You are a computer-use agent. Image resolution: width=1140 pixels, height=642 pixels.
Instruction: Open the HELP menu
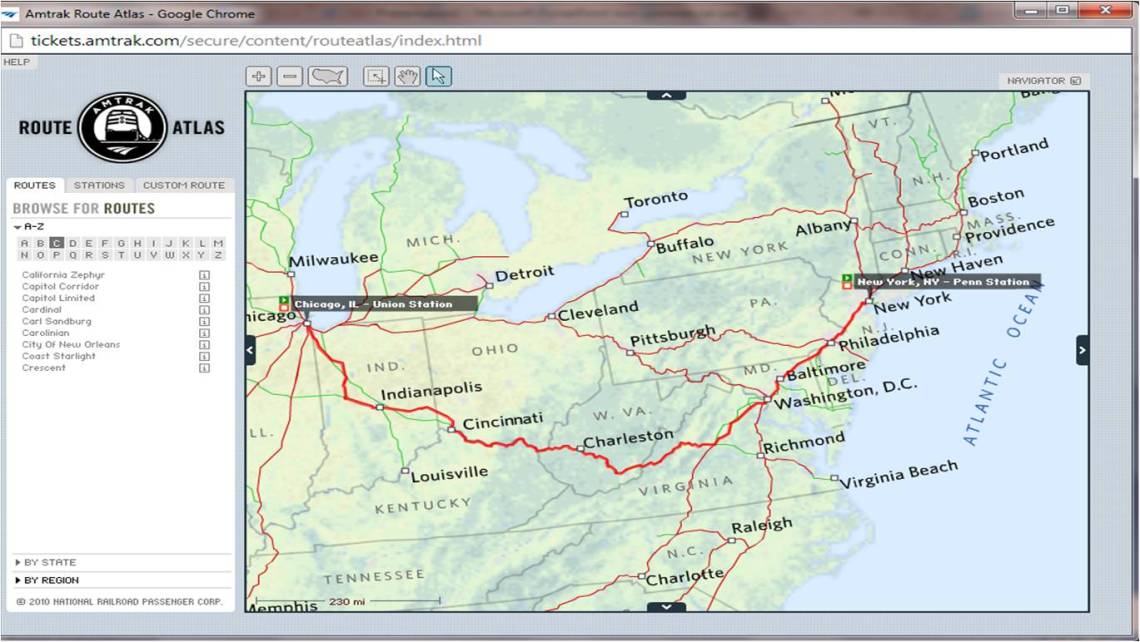16,61
